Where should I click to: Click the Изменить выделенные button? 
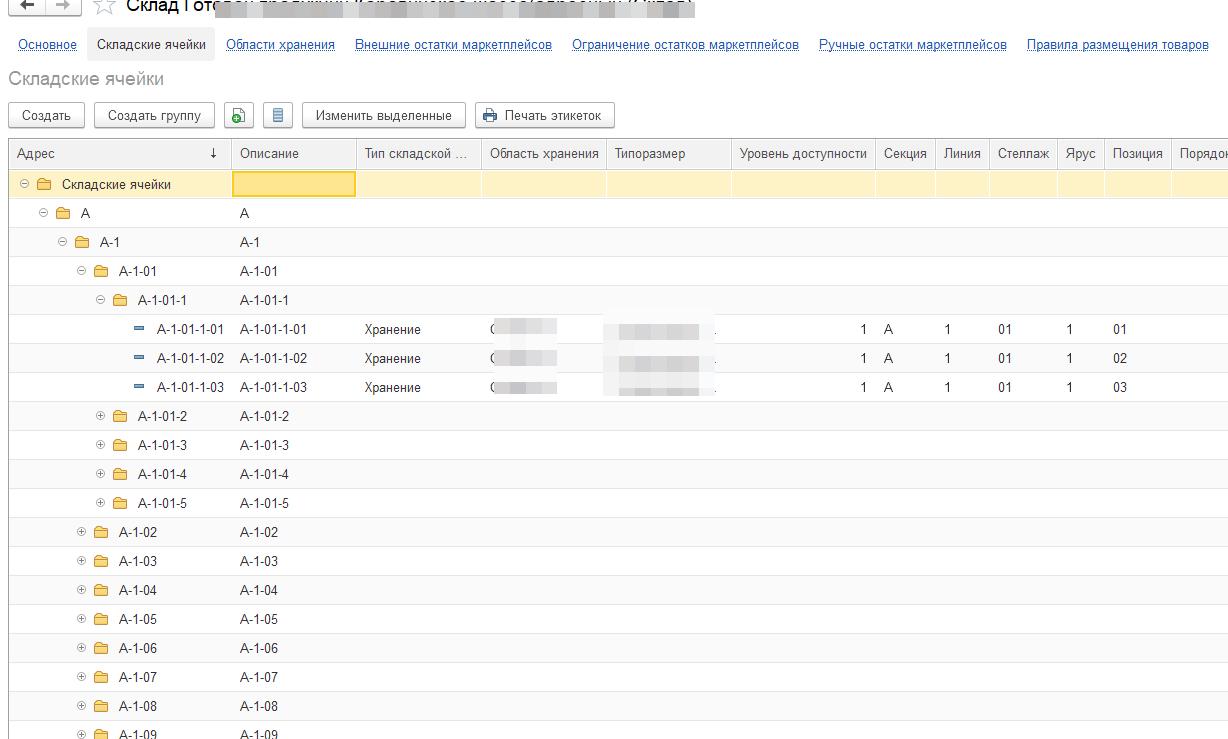pos(381,115)
